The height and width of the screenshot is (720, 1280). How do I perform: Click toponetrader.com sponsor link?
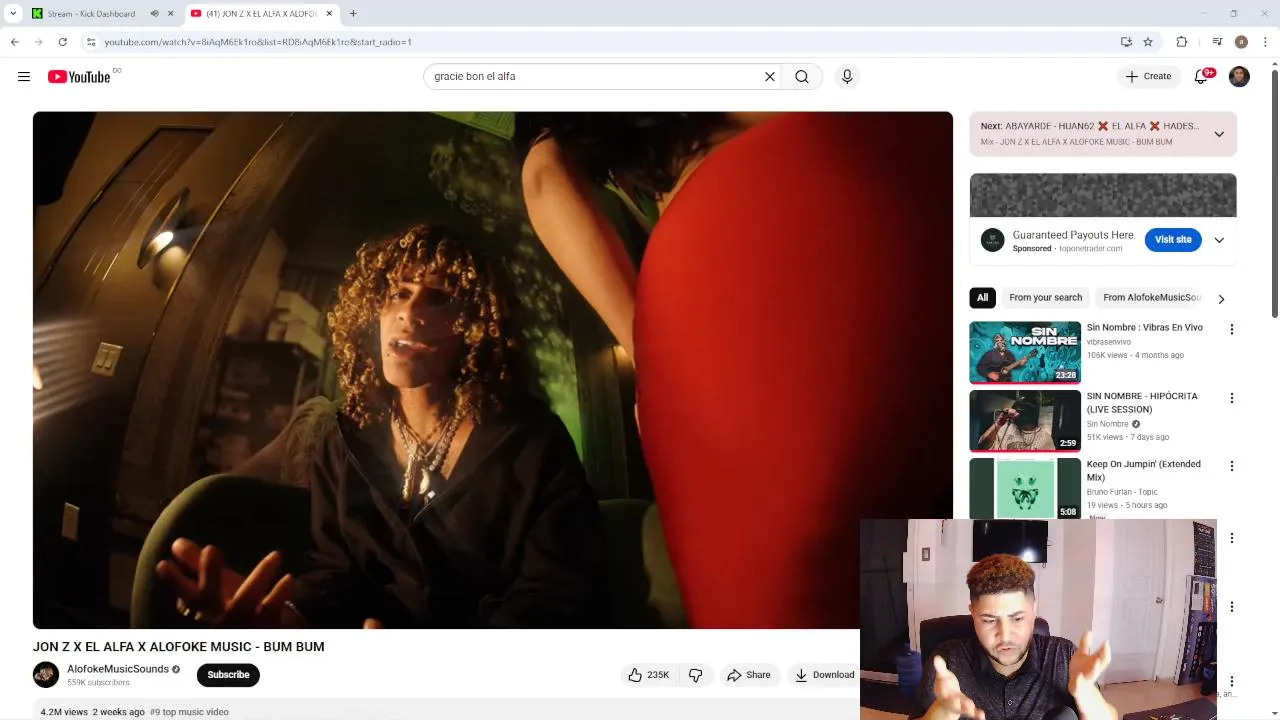[1090, 248]
